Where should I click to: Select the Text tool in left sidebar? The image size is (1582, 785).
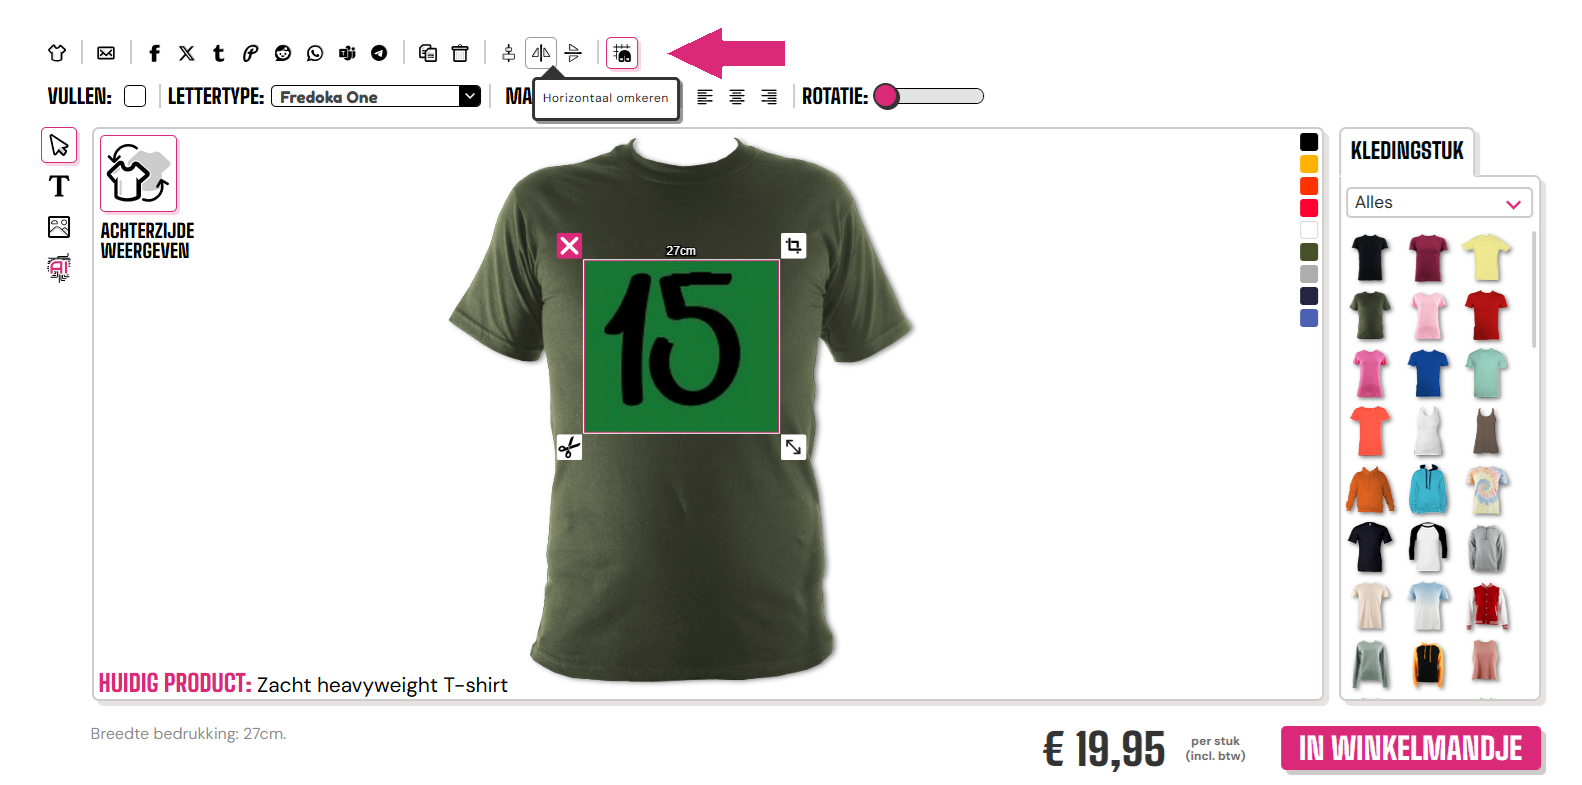(59, 186)
